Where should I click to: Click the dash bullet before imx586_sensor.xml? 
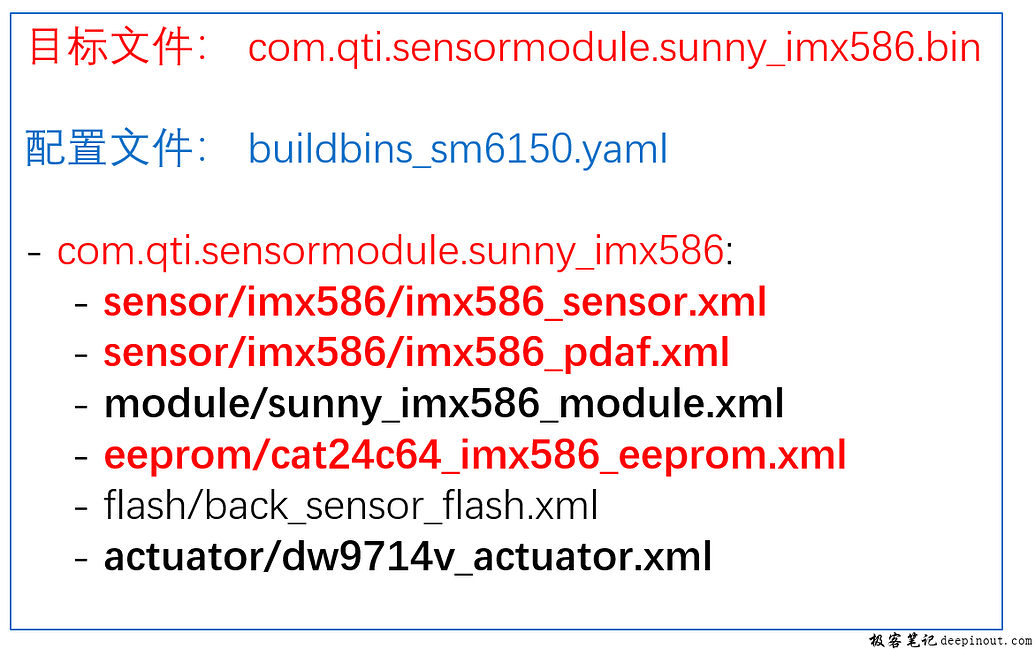[x=82, y=303]
